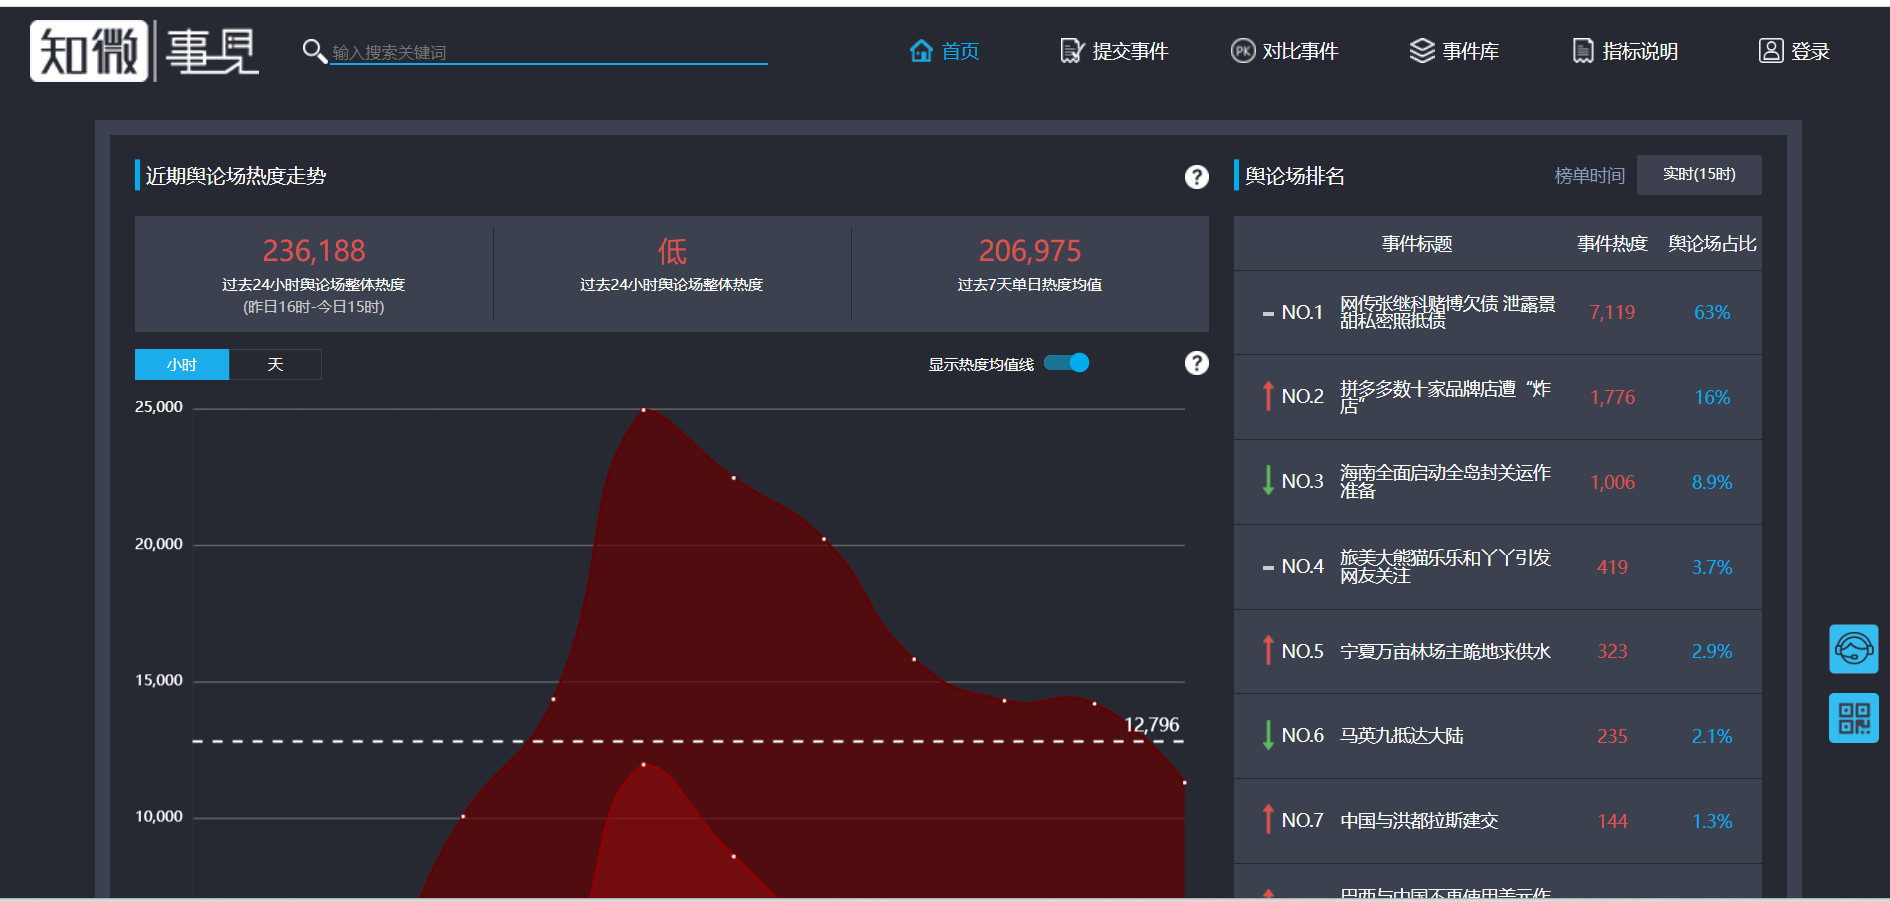Open NO.1 event 网传张继科赌博欠债
1890x902 pixels.
point(1447,312)
